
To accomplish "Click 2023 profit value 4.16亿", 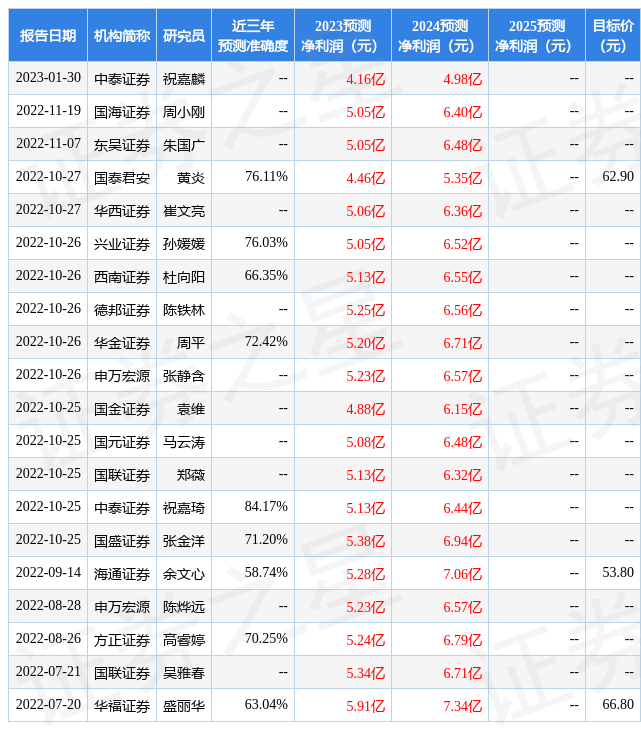I will [x=365, y=79].
